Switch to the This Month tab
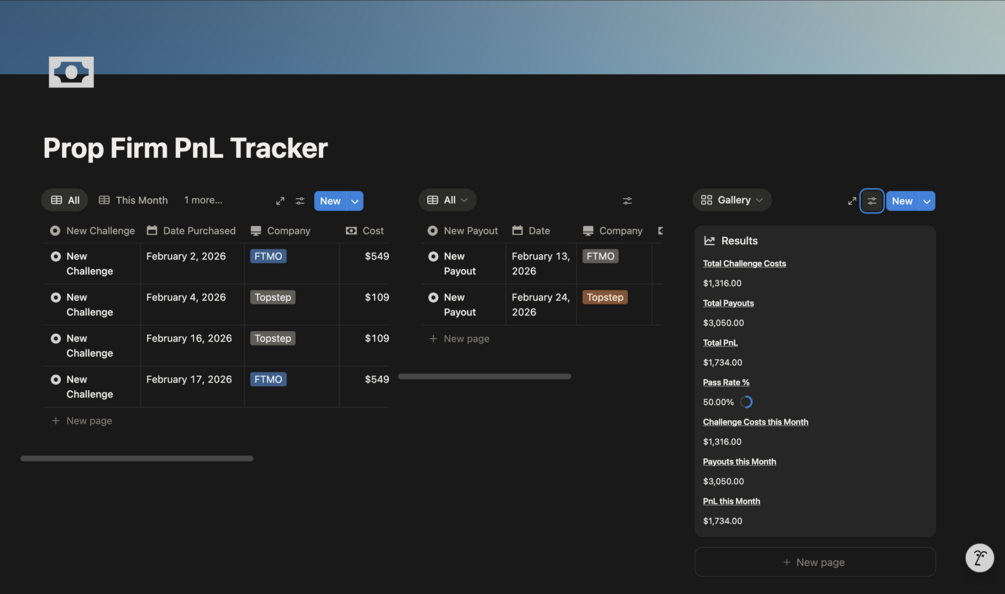Image resolution: width=1005 pixels, height=594 pixels. tap(133, 200)
